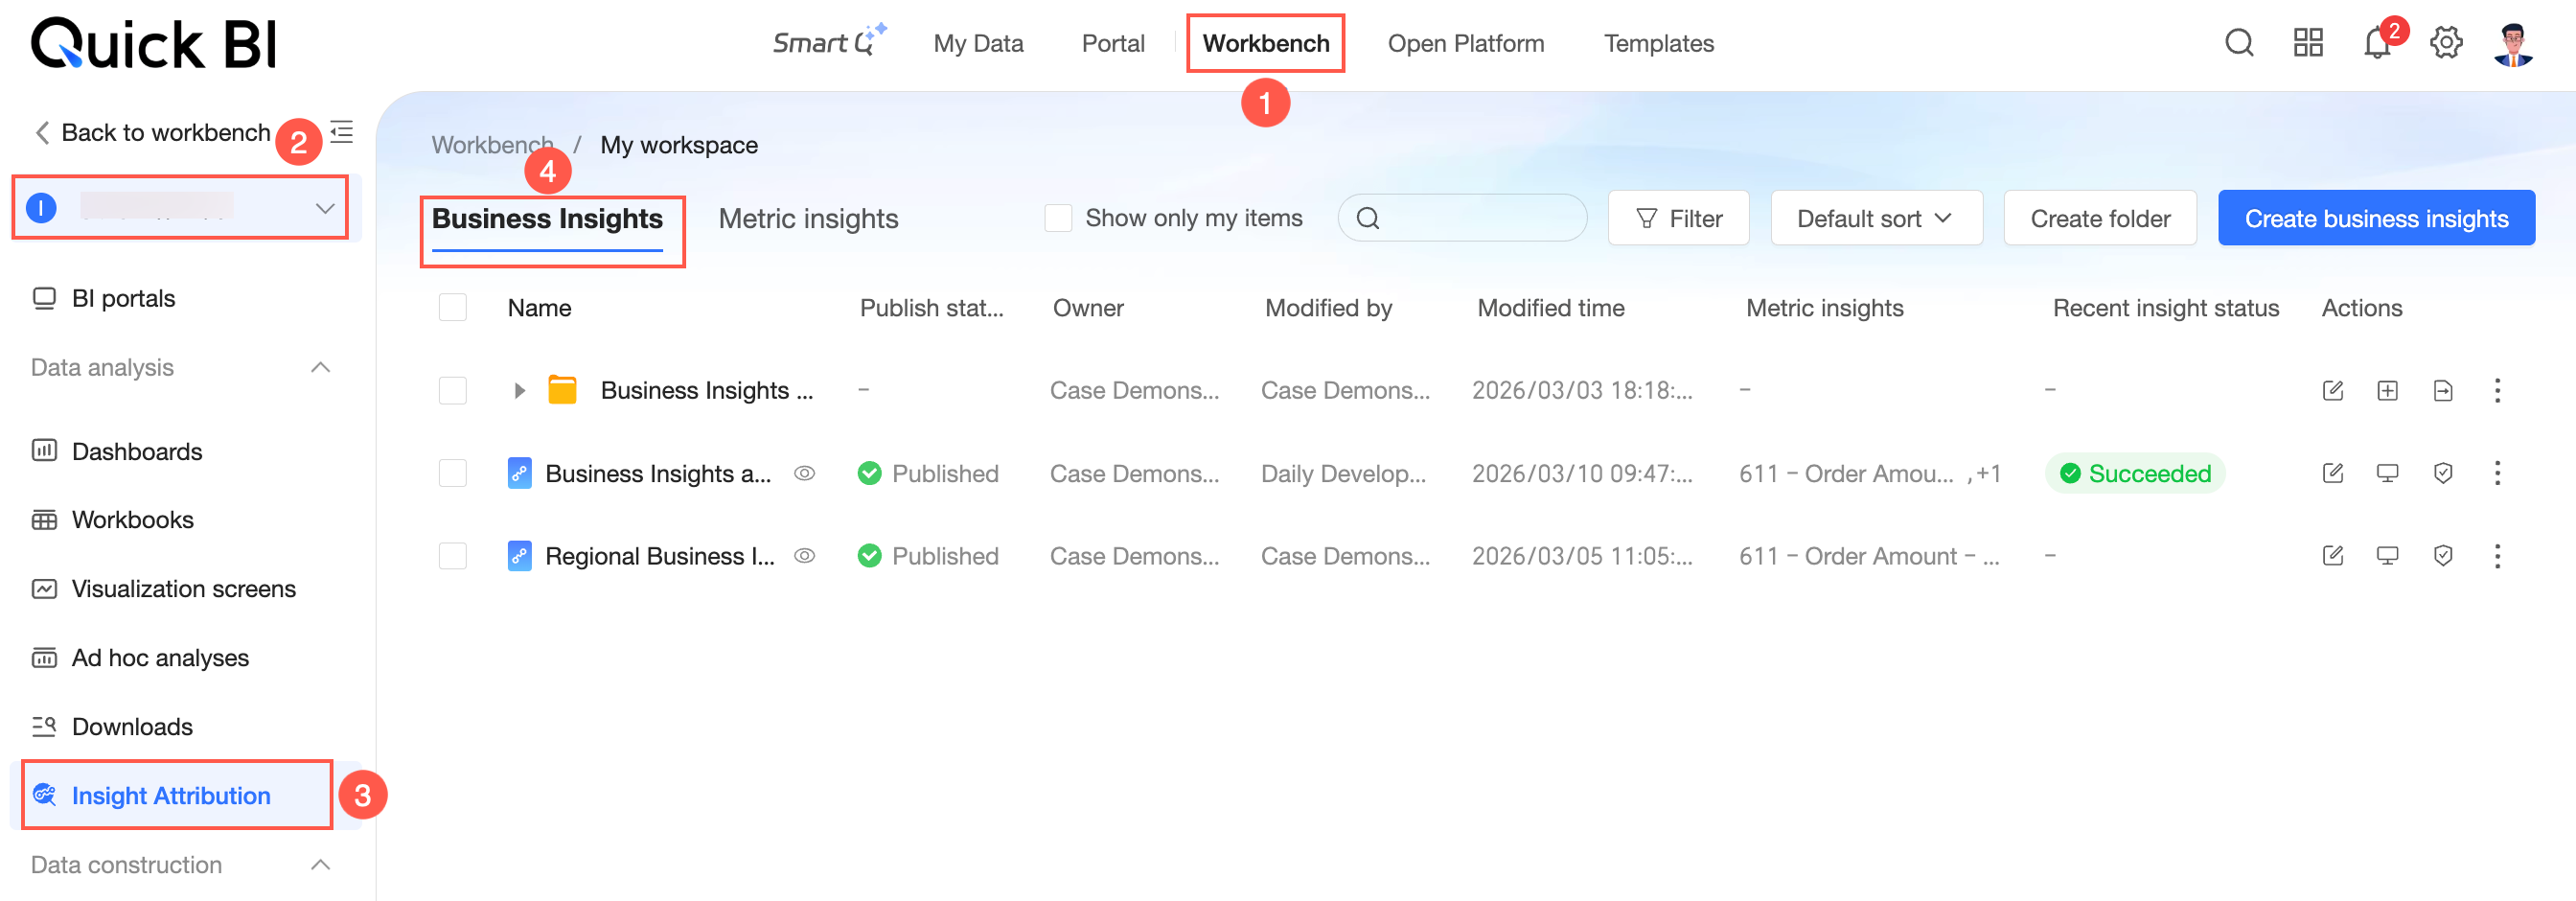Viewport: 2576px width, 901px height.
Task: Open the global search icon
Action: 2239,43
